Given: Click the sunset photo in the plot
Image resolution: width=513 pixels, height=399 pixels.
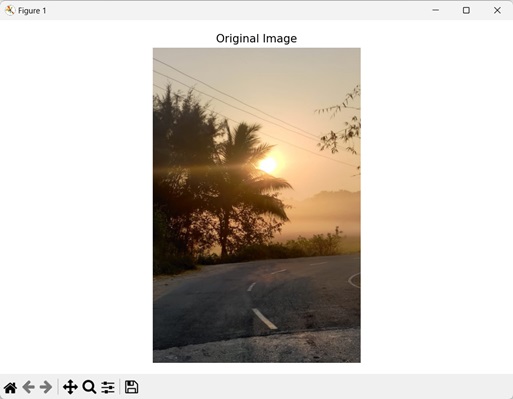Looking at the screenshot, I should 257,205.
